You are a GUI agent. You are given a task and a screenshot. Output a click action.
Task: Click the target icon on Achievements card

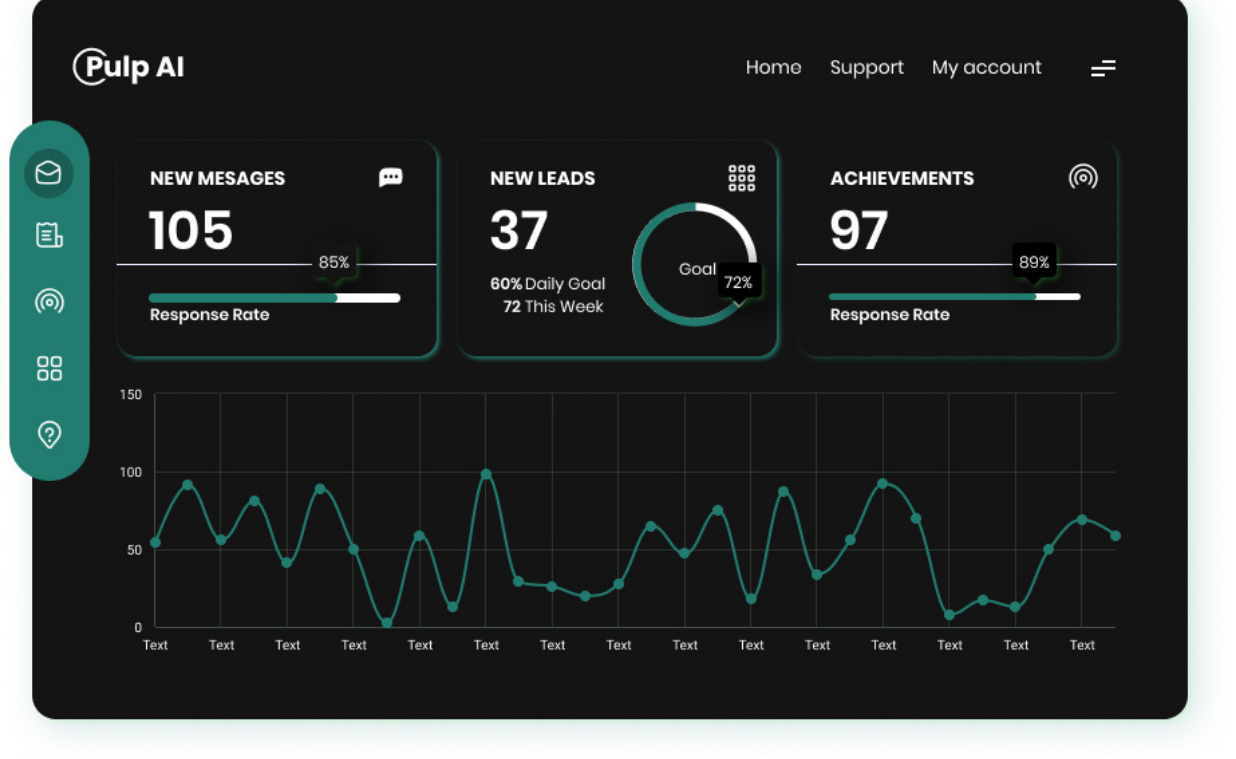click(x=1084, y=177)
